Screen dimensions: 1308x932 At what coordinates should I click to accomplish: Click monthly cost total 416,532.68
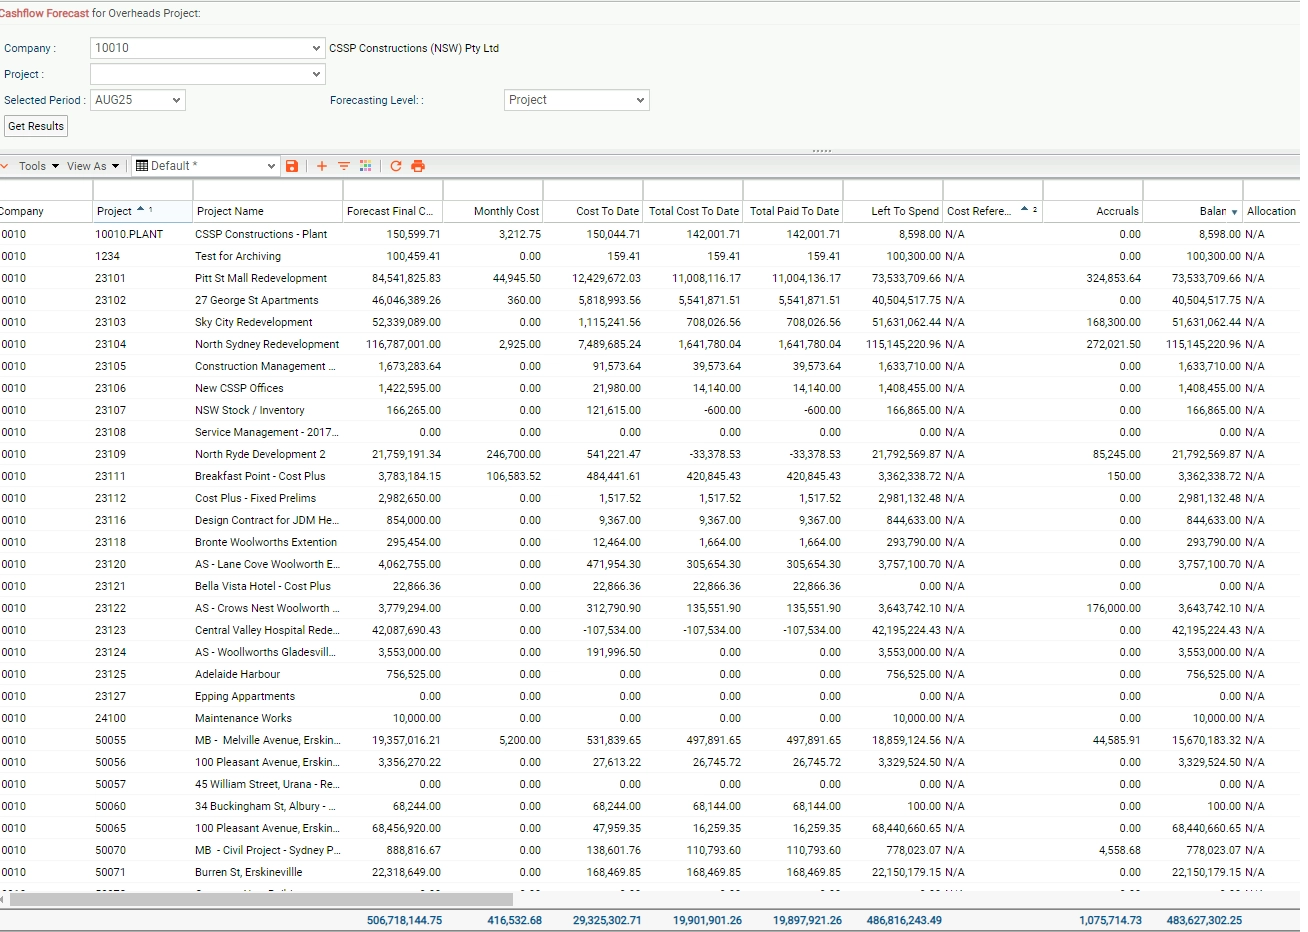pyautogui.click(x=514, y=920)
